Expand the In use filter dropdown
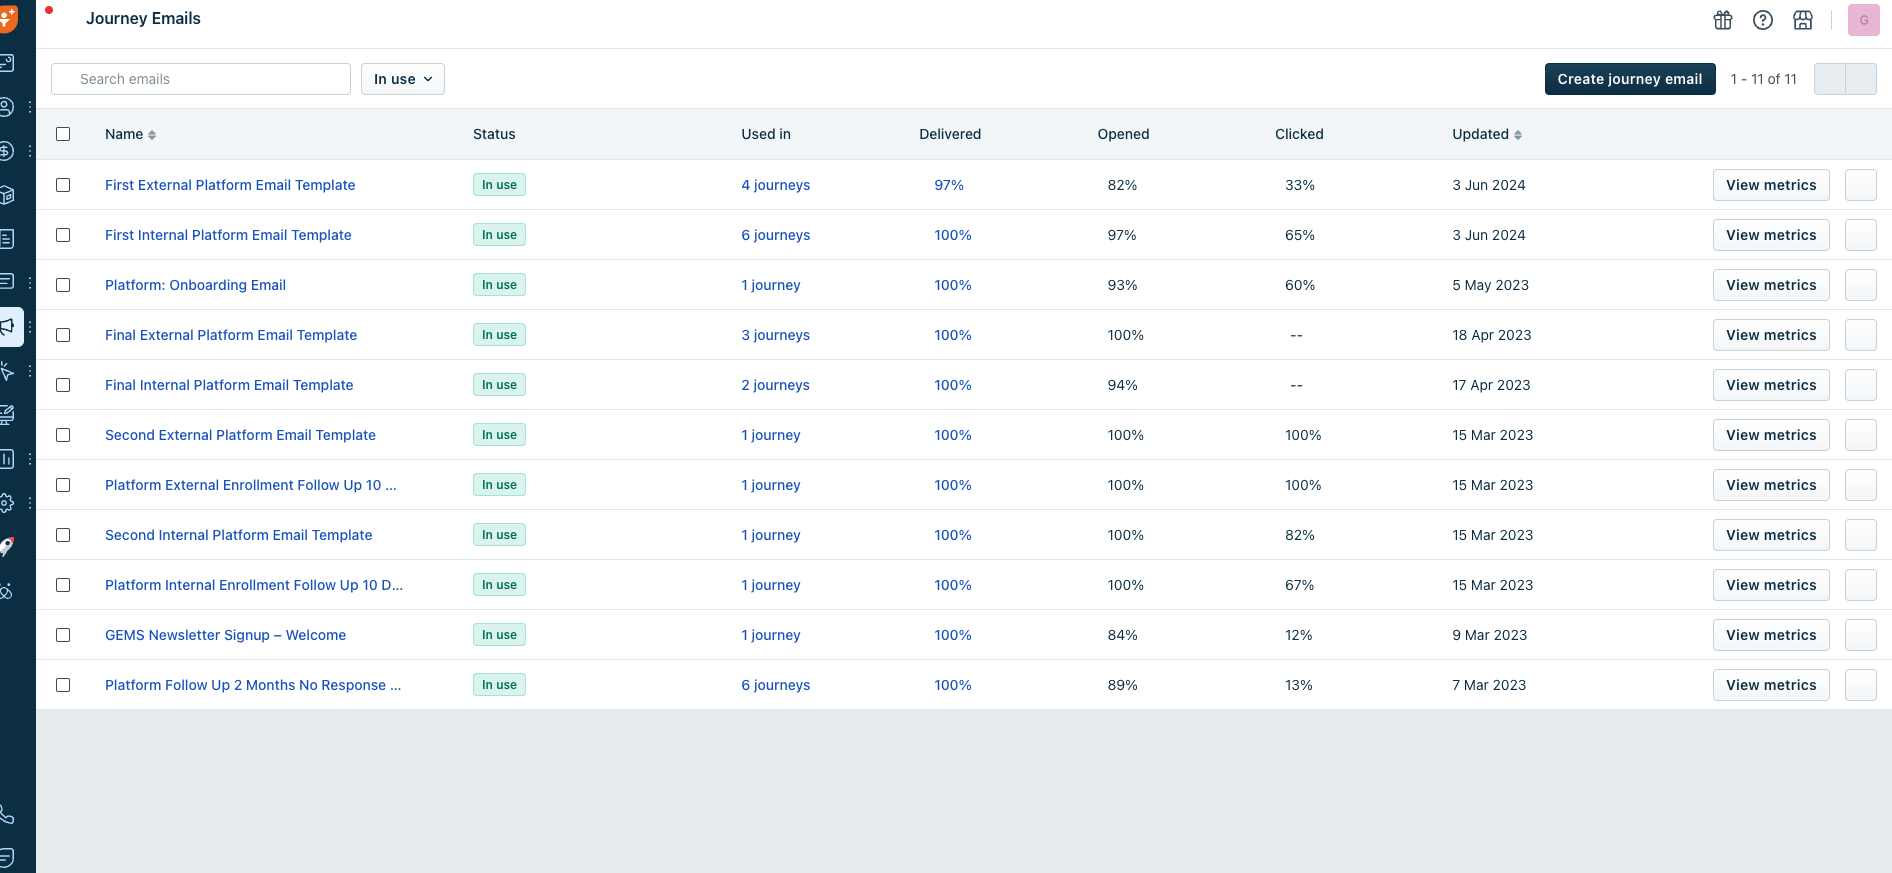The image size is (1892, 873). [x=402, y=79]
